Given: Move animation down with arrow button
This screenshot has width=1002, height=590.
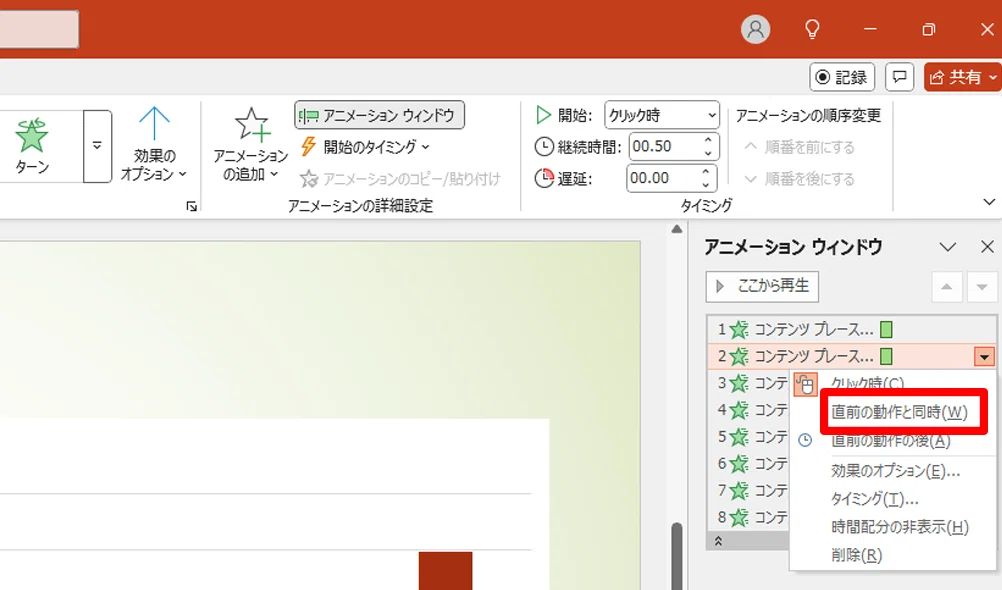Looking at the screenshot, I should (982, 287).
